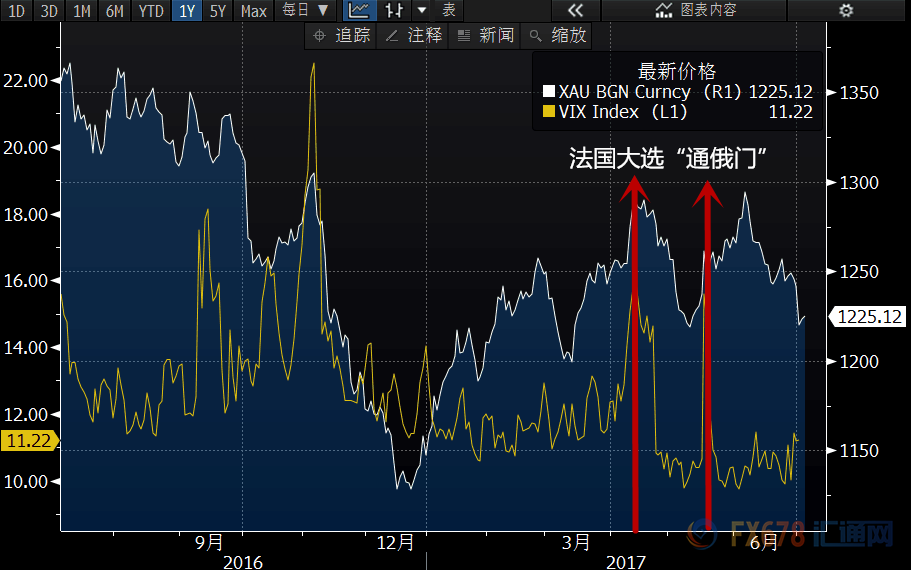This screenshot has height=570, width=911.
Task: Show the Max time range
Action: coord(253,10)
